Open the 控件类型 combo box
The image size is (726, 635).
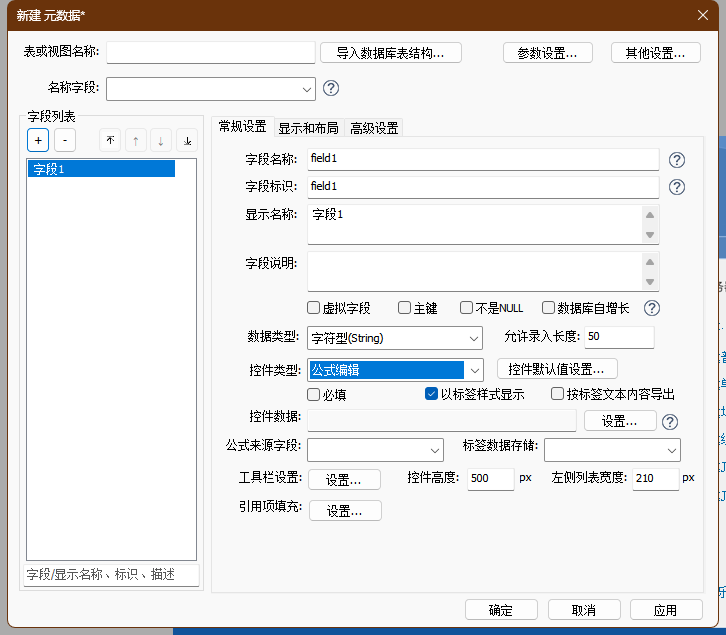[x=475, y=370]
